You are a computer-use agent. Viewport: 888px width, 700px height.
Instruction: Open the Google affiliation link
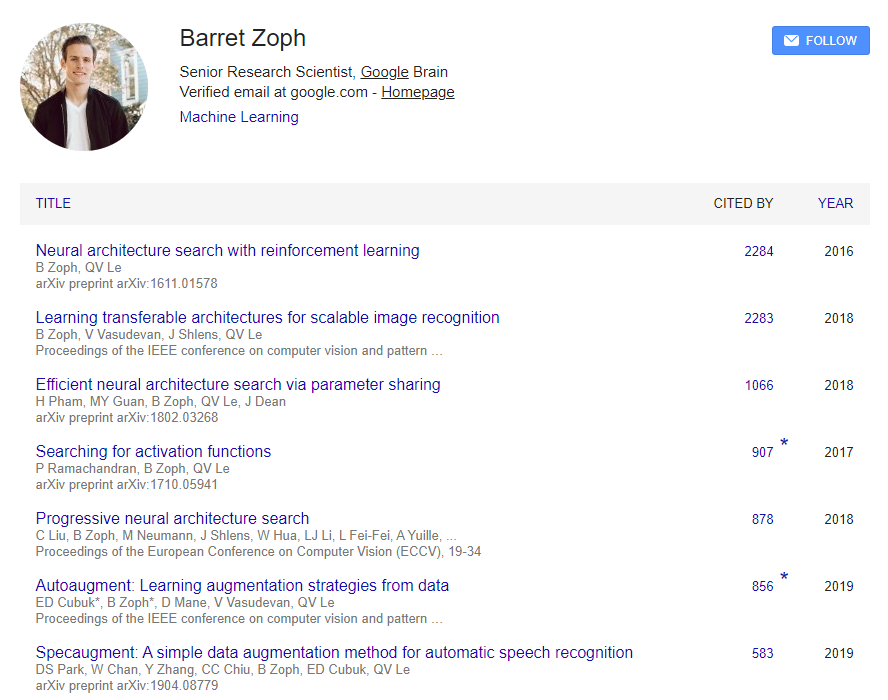[385, 72]
